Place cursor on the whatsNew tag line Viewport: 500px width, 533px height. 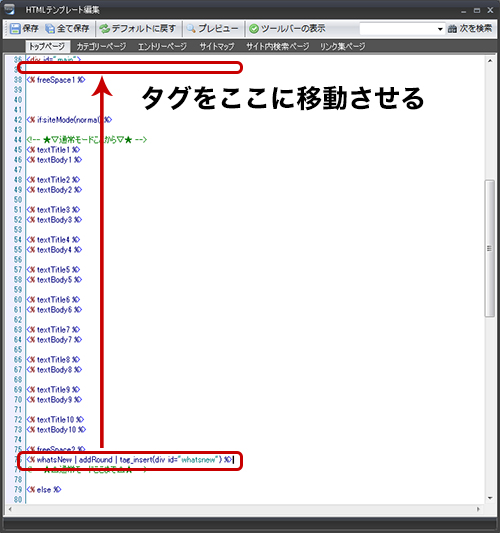(x=130, y=460)
